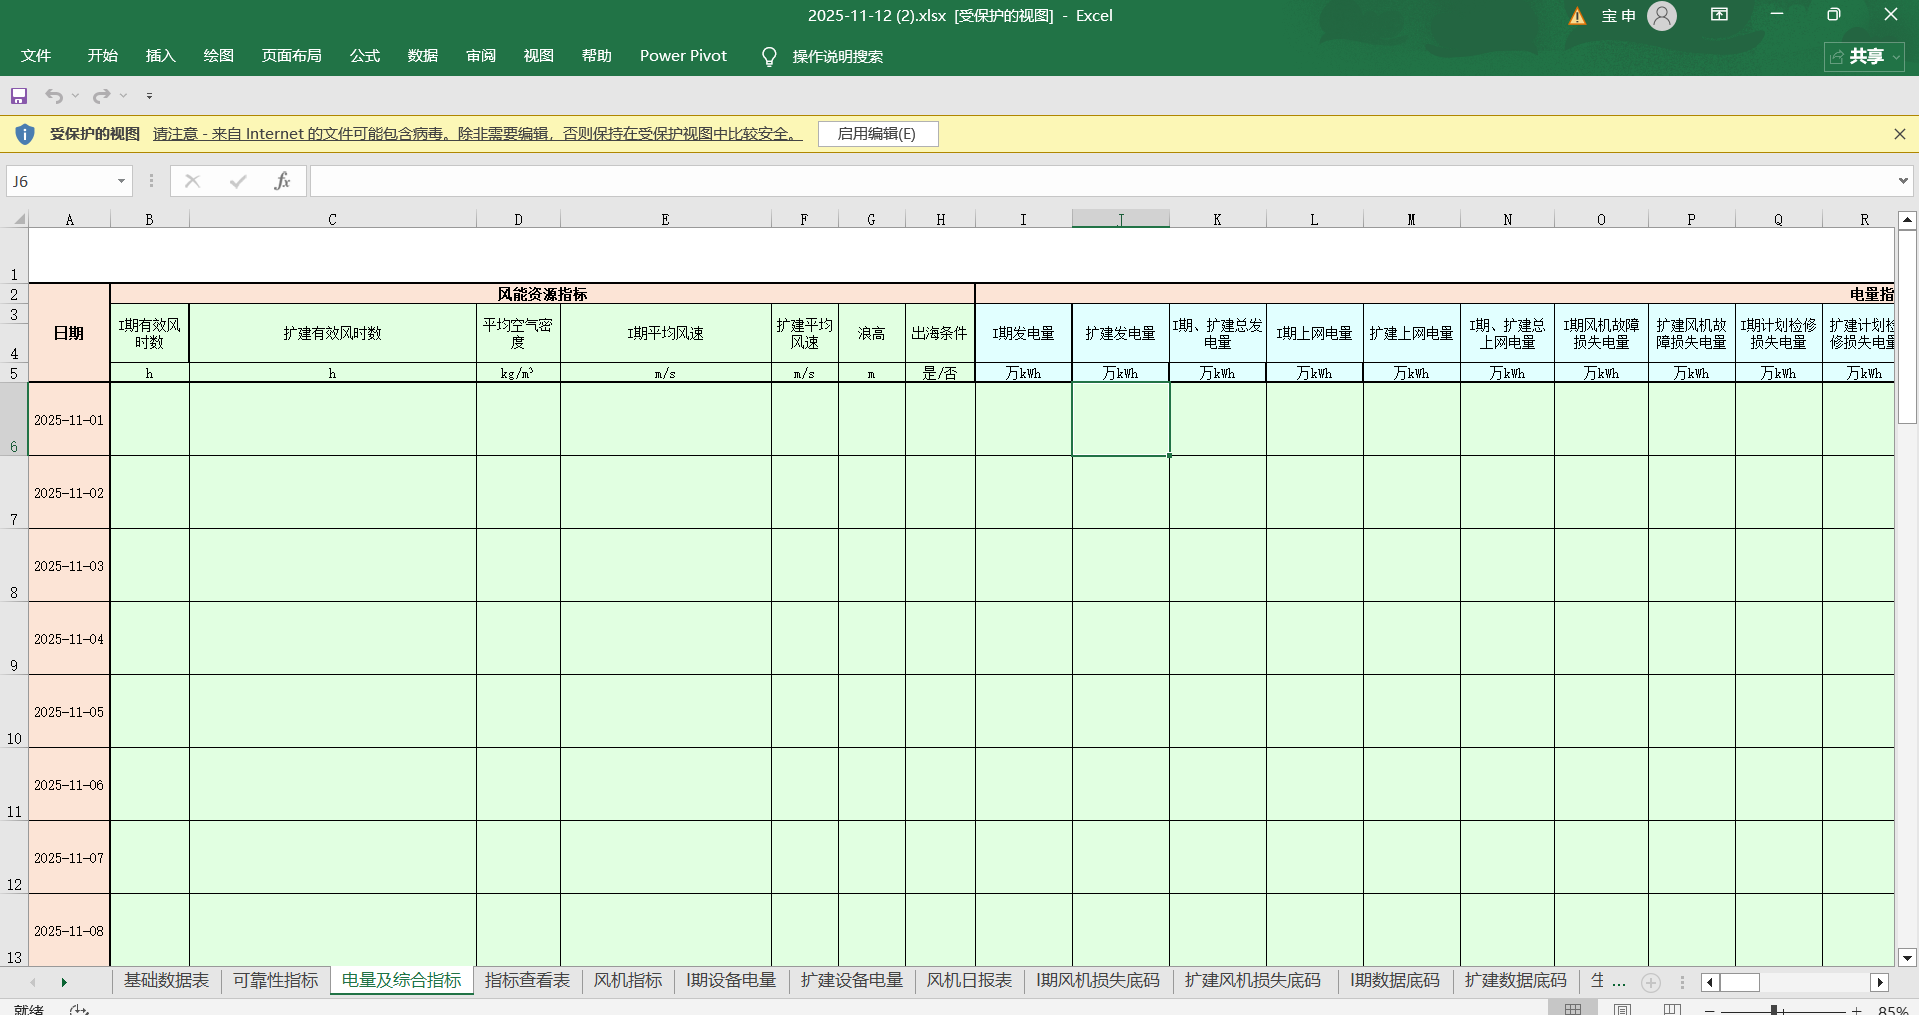Click the lightbulb search icon

coord(769,57)
